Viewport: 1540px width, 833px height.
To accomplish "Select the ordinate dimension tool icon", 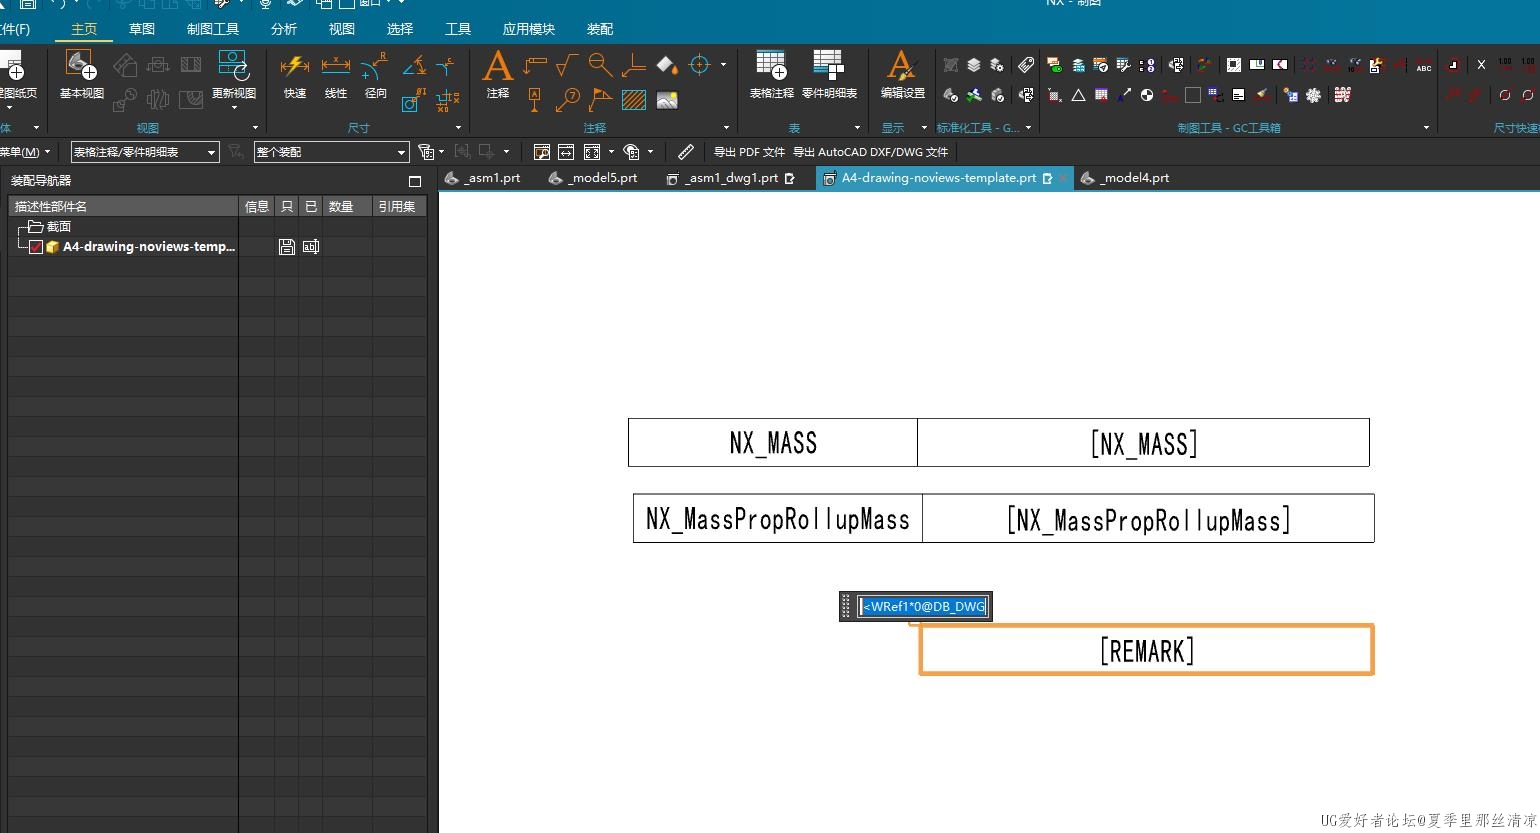I will pos(448,99).
